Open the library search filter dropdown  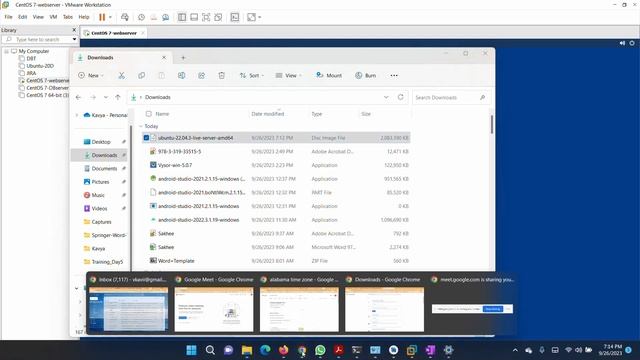click(74, 40)
